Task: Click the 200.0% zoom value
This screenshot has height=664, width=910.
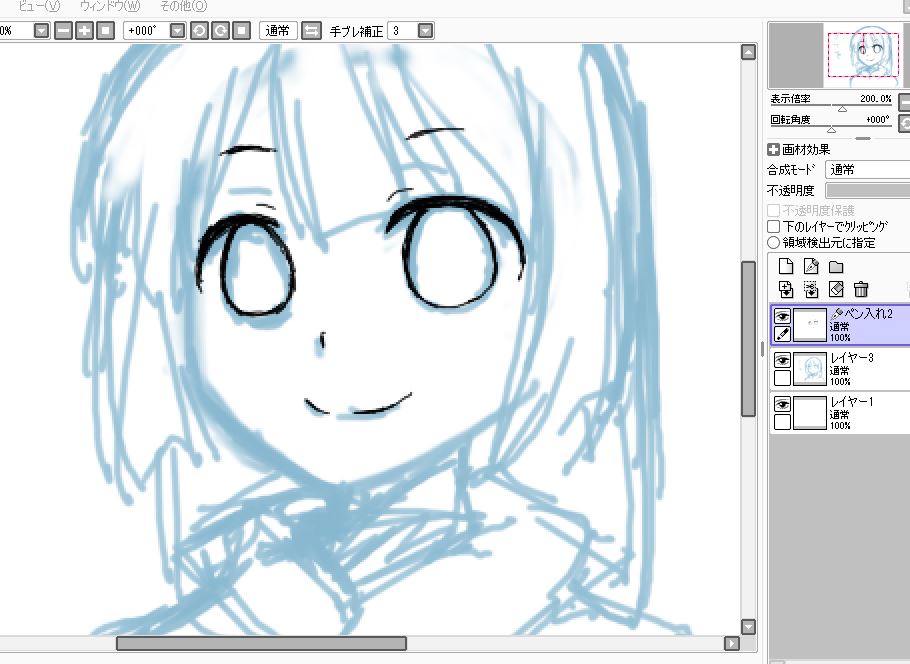Action: coord(875,99)
